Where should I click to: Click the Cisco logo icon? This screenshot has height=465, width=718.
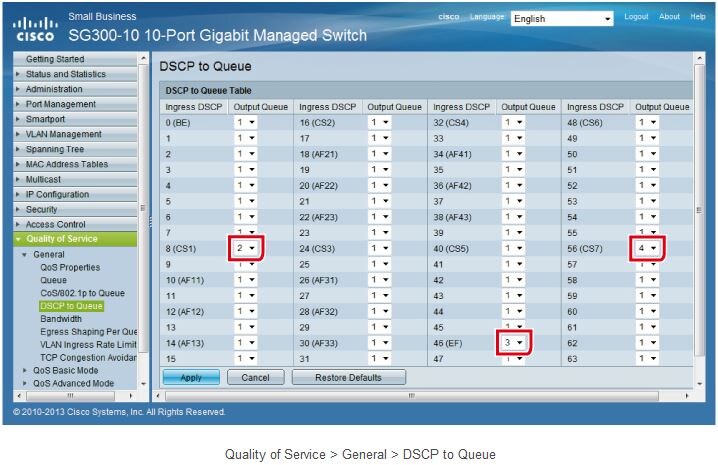(35, 27)
